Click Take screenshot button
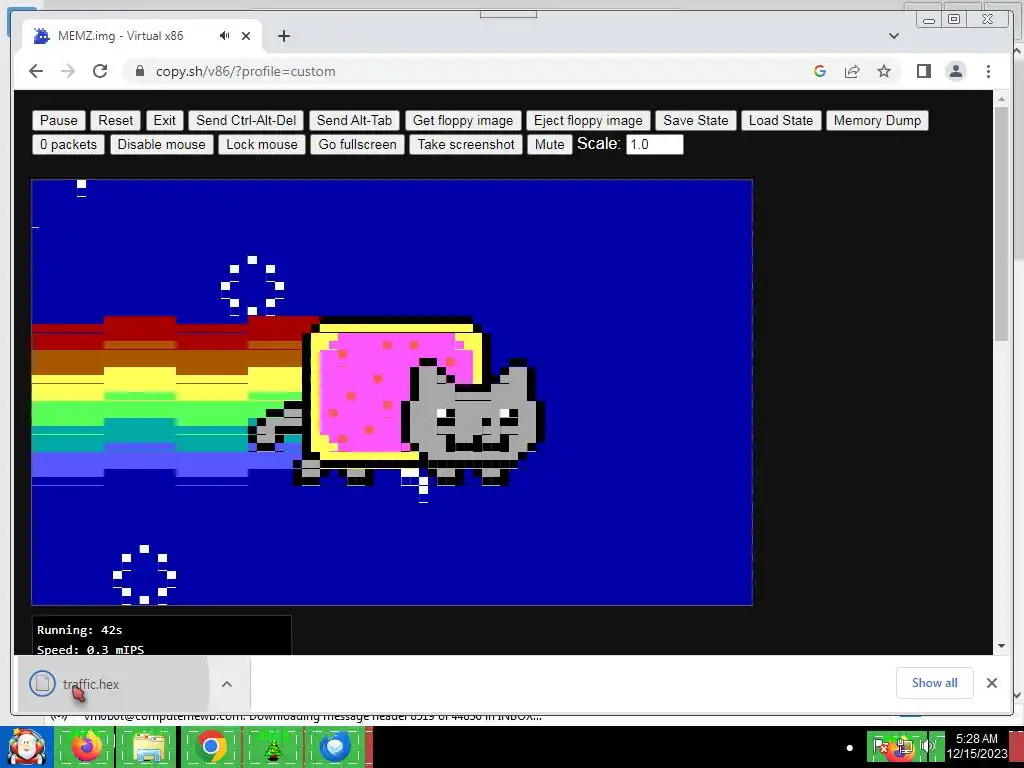Viewport: 1024px width, 768px height. point(466,144)
